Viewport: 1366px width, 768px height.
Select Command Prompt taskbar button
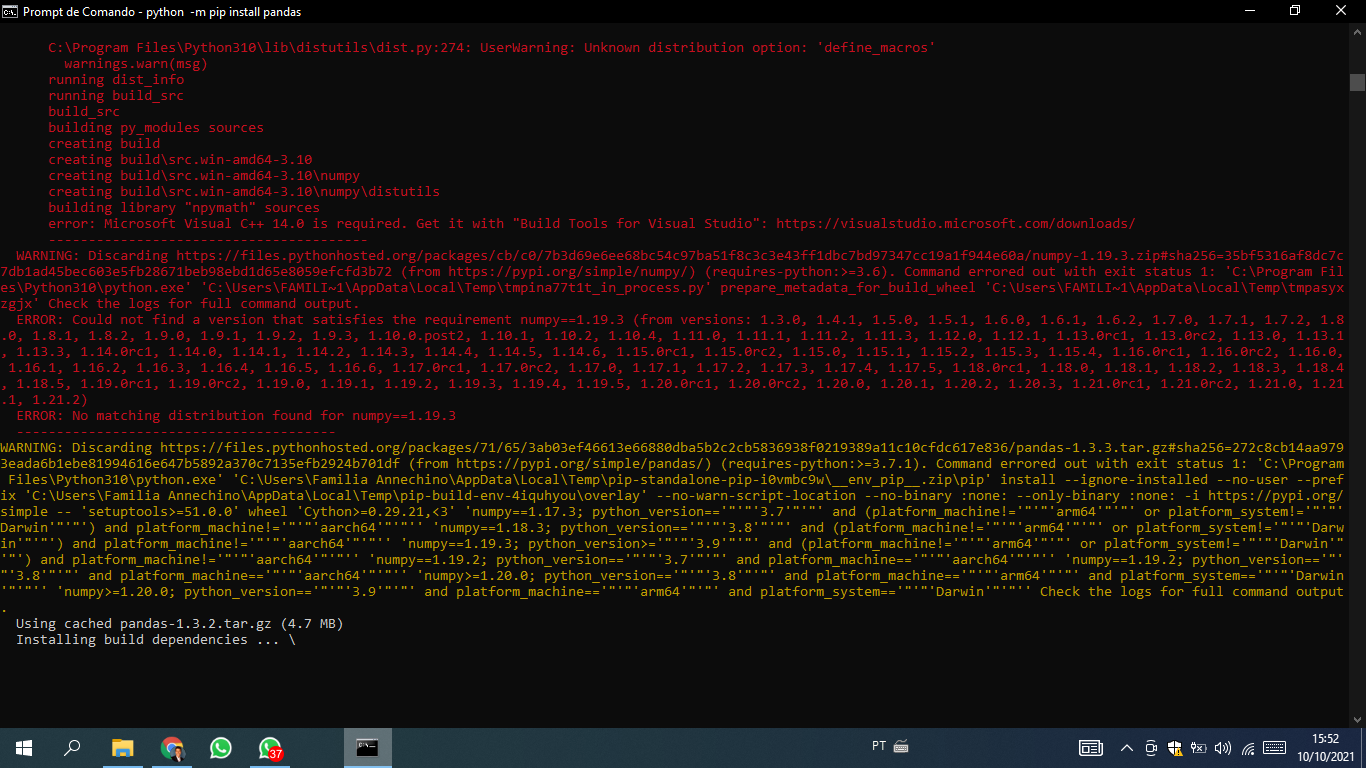pyautogui.click(x=368, y=747)
